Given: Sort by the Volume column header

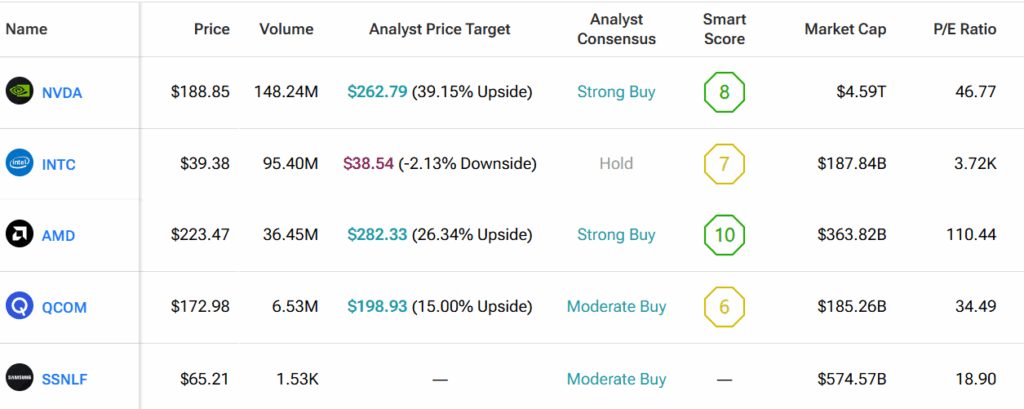Looking at the screenshot, I should coord(286,29).
